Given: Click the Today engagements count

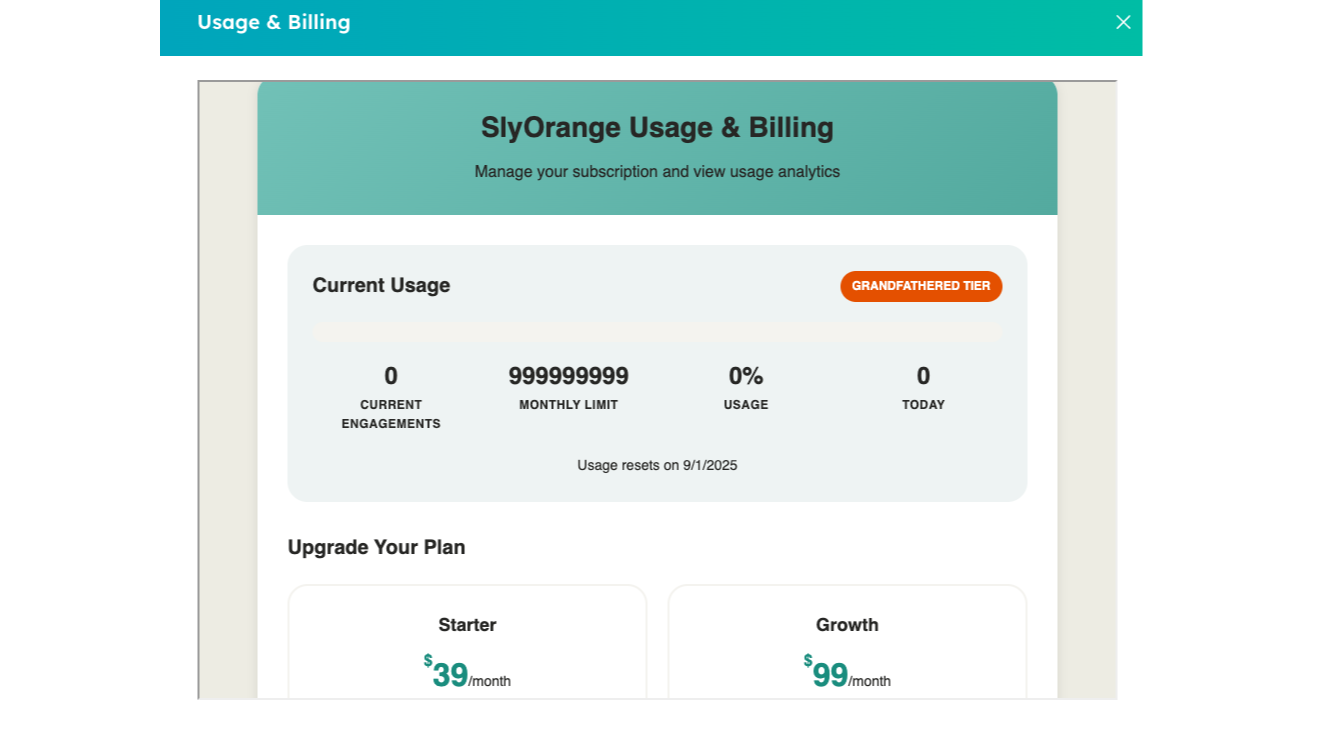Looking at the screenshot, I should (x=923, y=376).
